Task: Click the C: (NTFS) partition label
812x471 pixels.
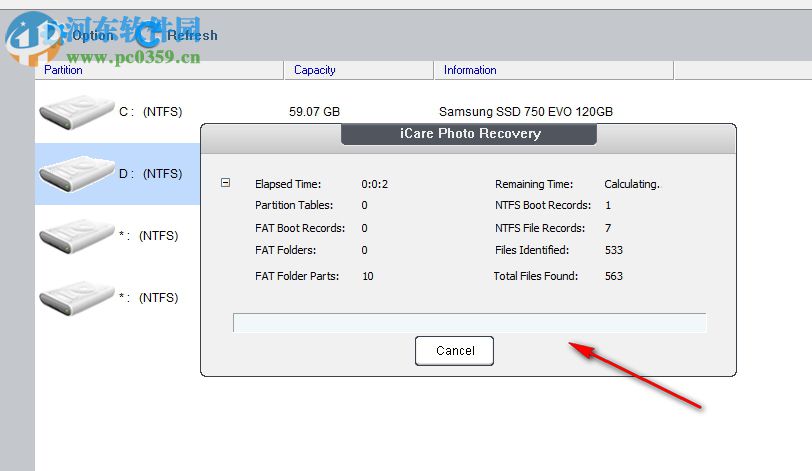Action: coord(151,112)
